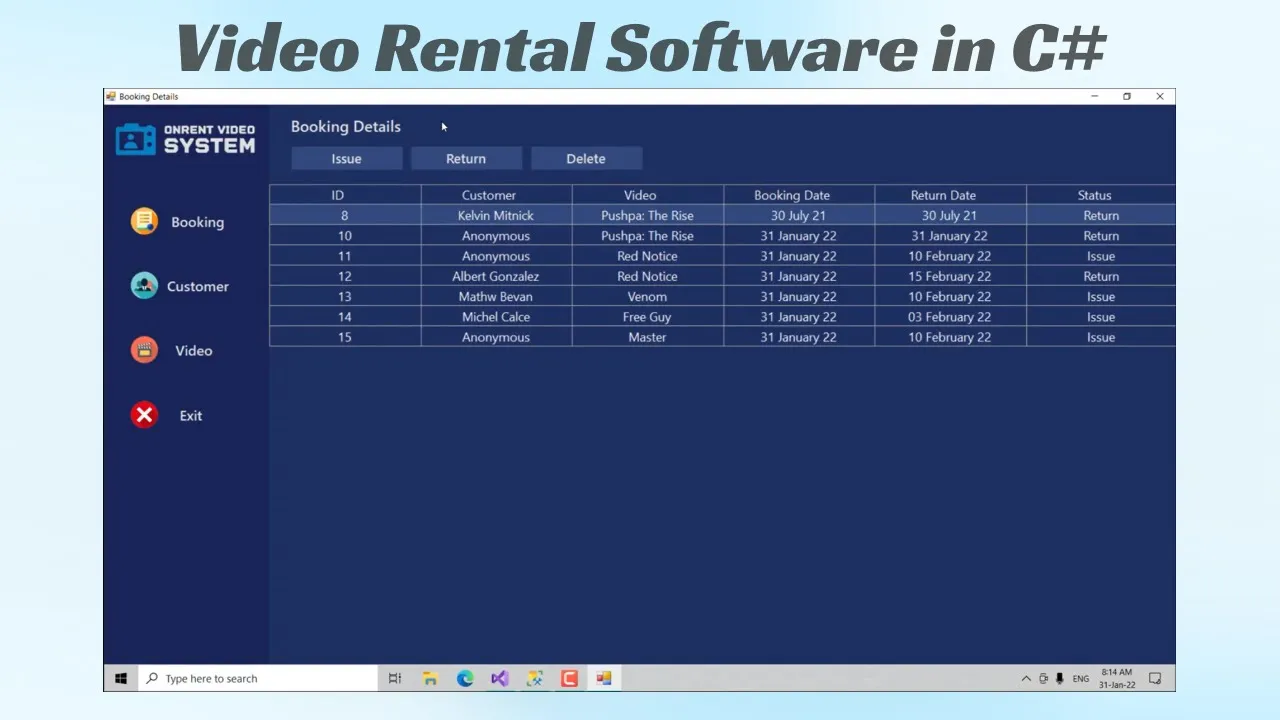Launch Visual Studio from the taskbar

click(499, 678)
